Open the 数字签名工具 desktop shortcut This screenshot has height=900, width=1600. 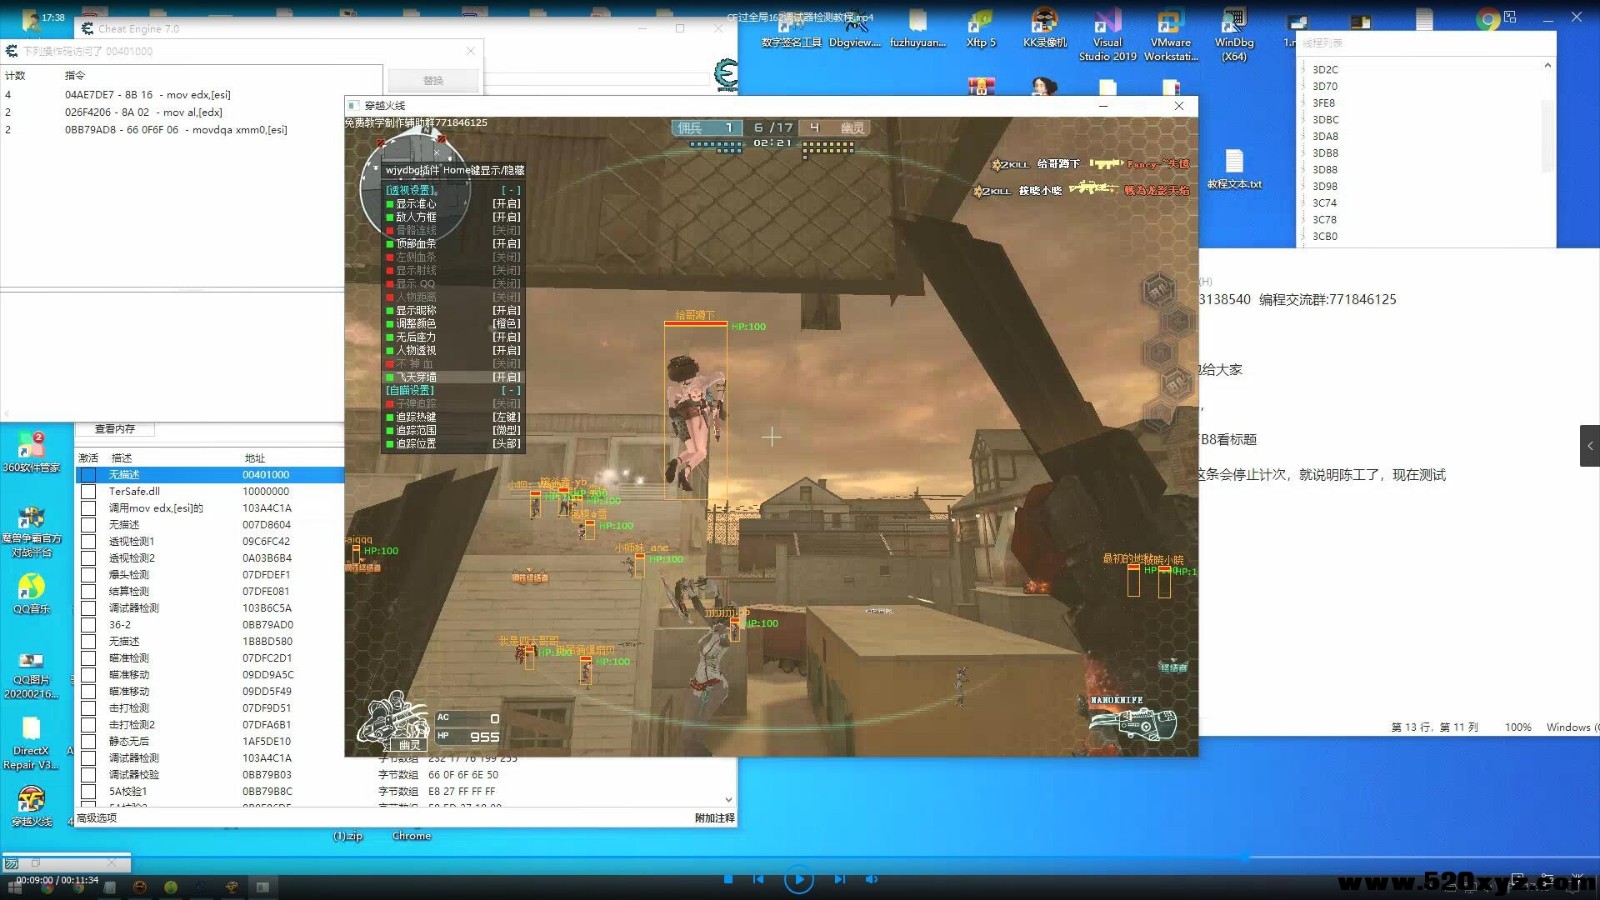(791, 28)
